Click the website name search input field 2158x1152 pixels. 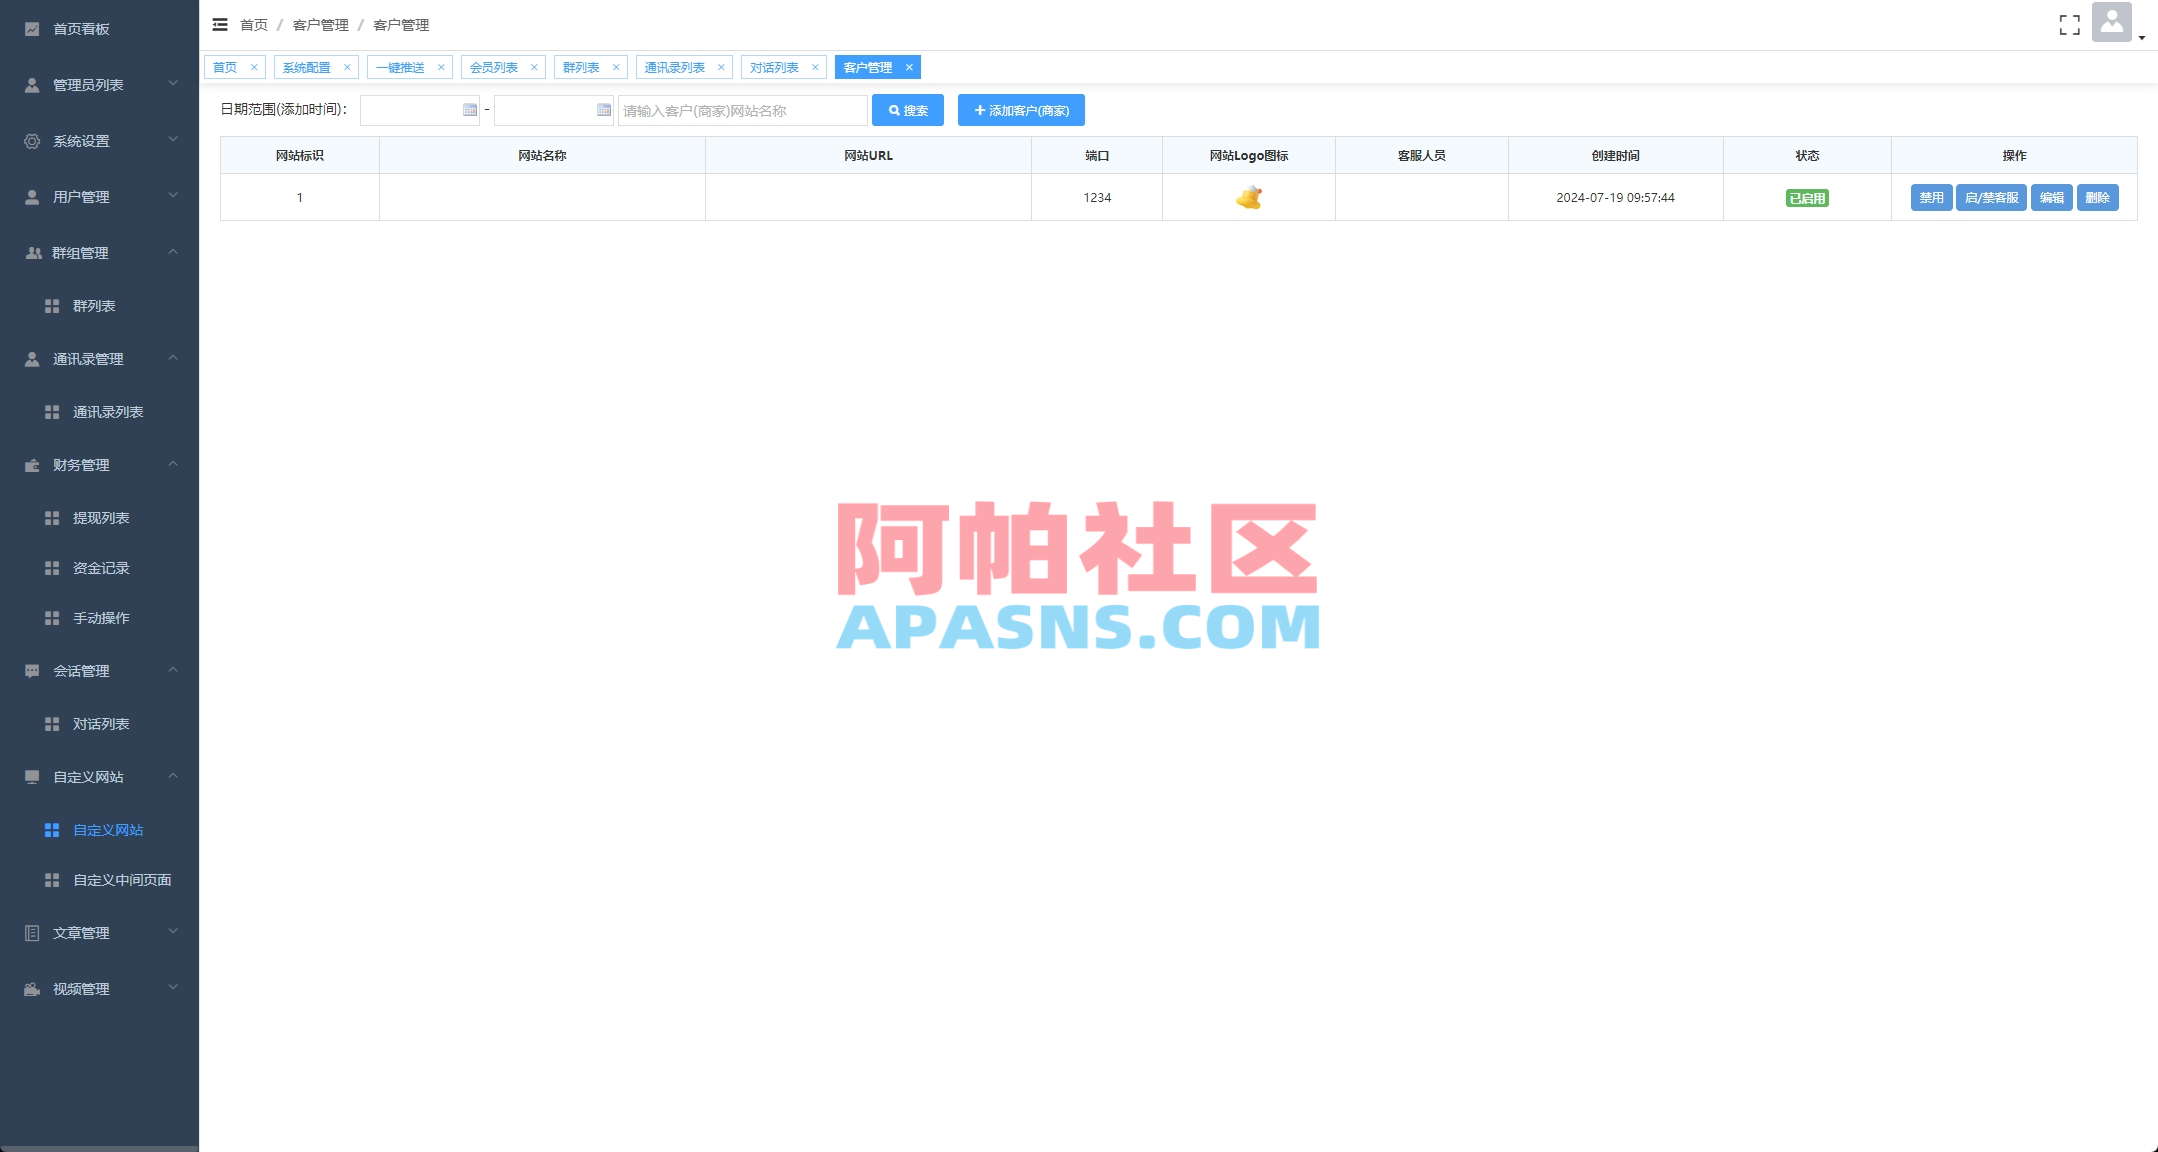tap(742, 110)
